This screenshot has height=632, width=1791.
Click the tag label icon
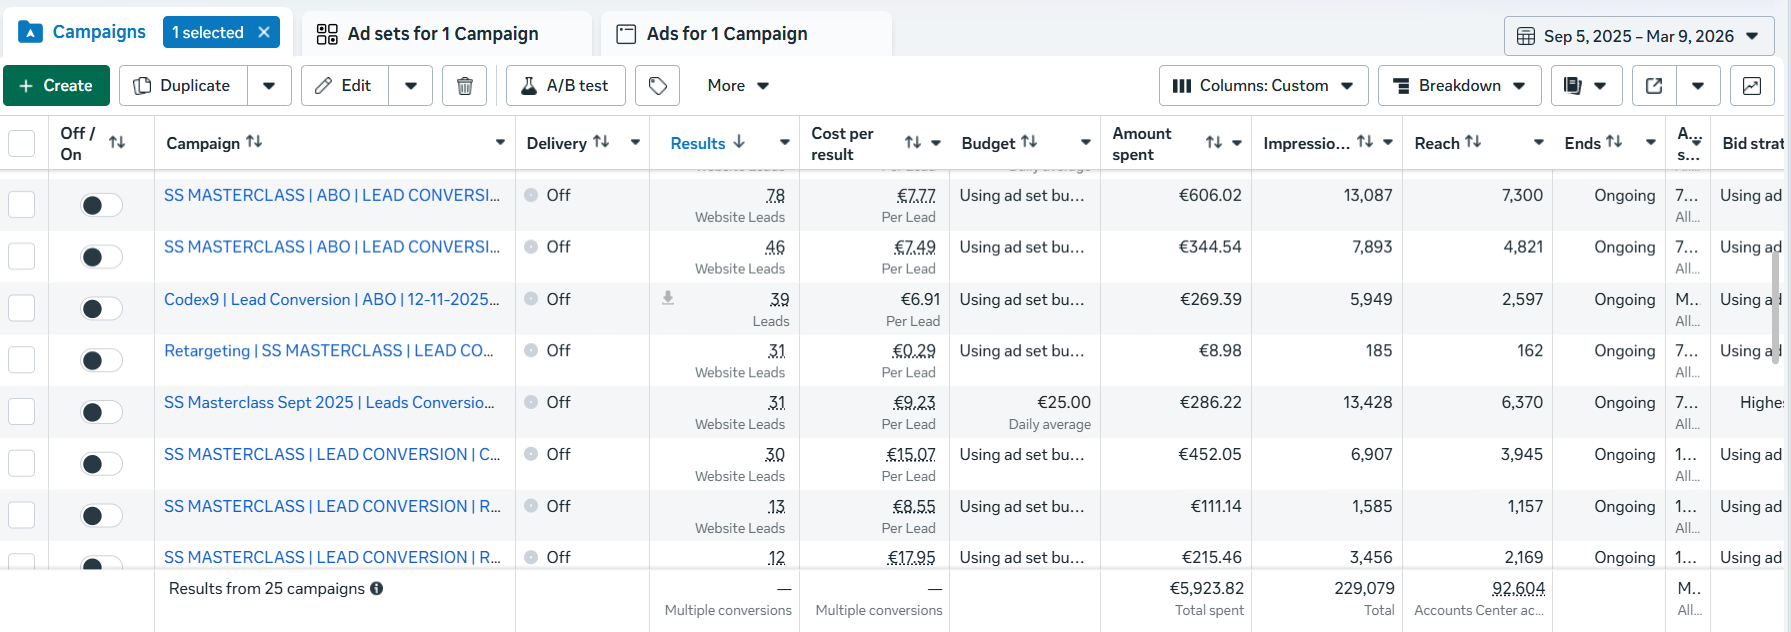pos(657,86)
